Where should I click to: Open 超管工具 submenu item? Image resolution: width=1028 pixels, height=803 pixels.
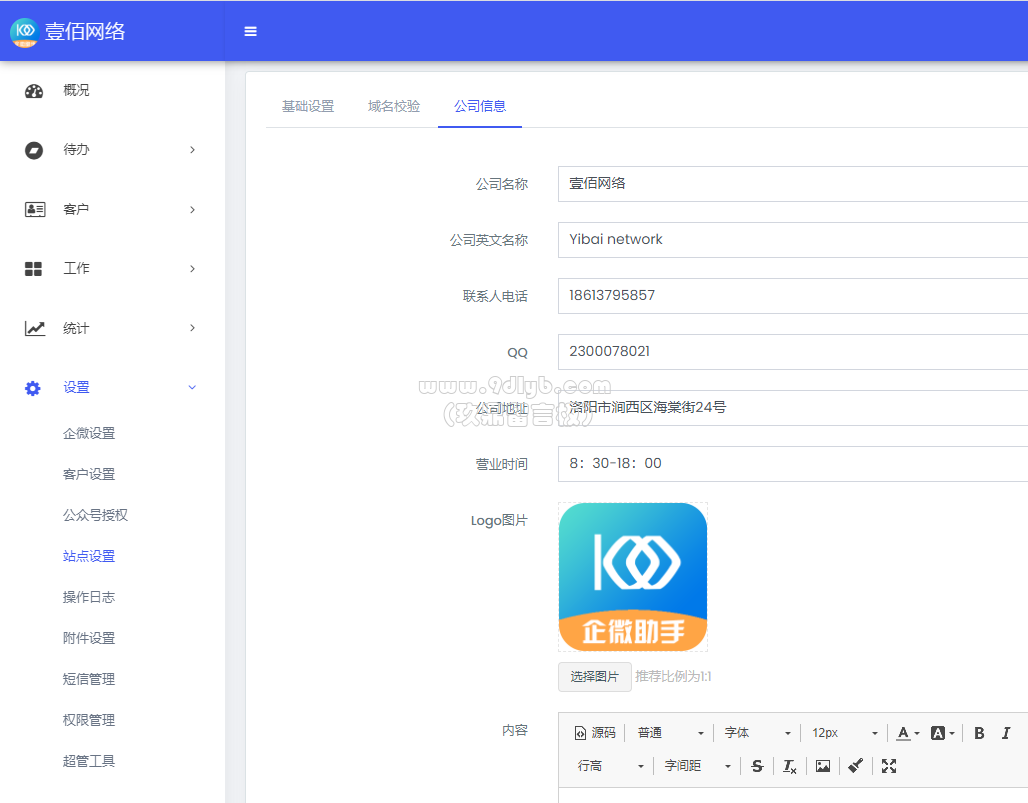[89, 761]
